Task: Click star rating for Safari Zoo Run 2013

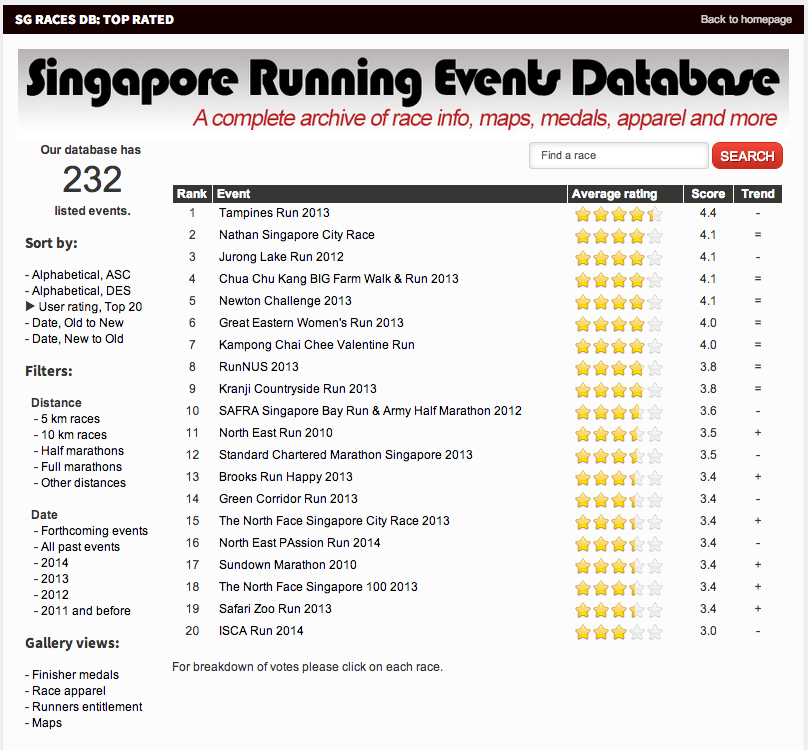Action: (618, 610)
